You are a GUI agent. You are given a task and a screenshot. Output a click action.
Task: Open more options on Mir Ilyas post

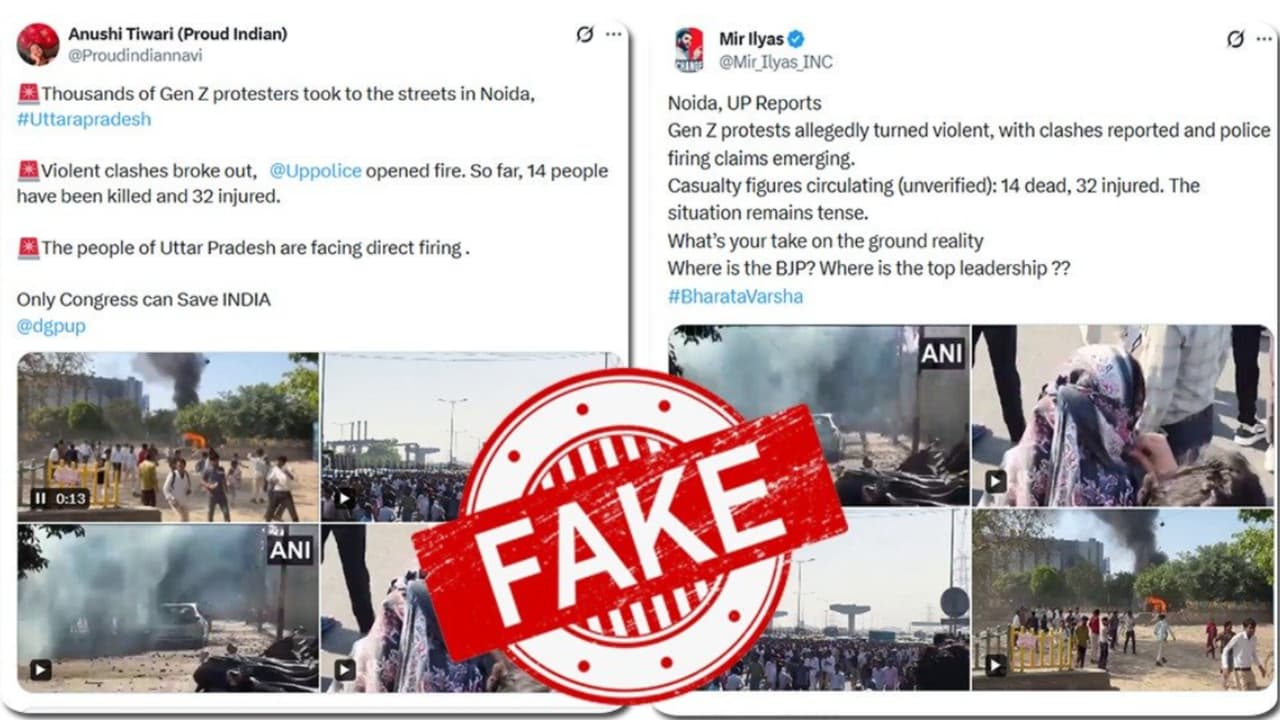pos(1264,39)
